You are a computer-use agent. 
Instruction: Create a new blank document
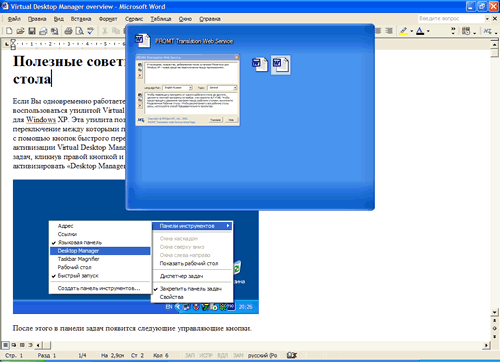9,31
